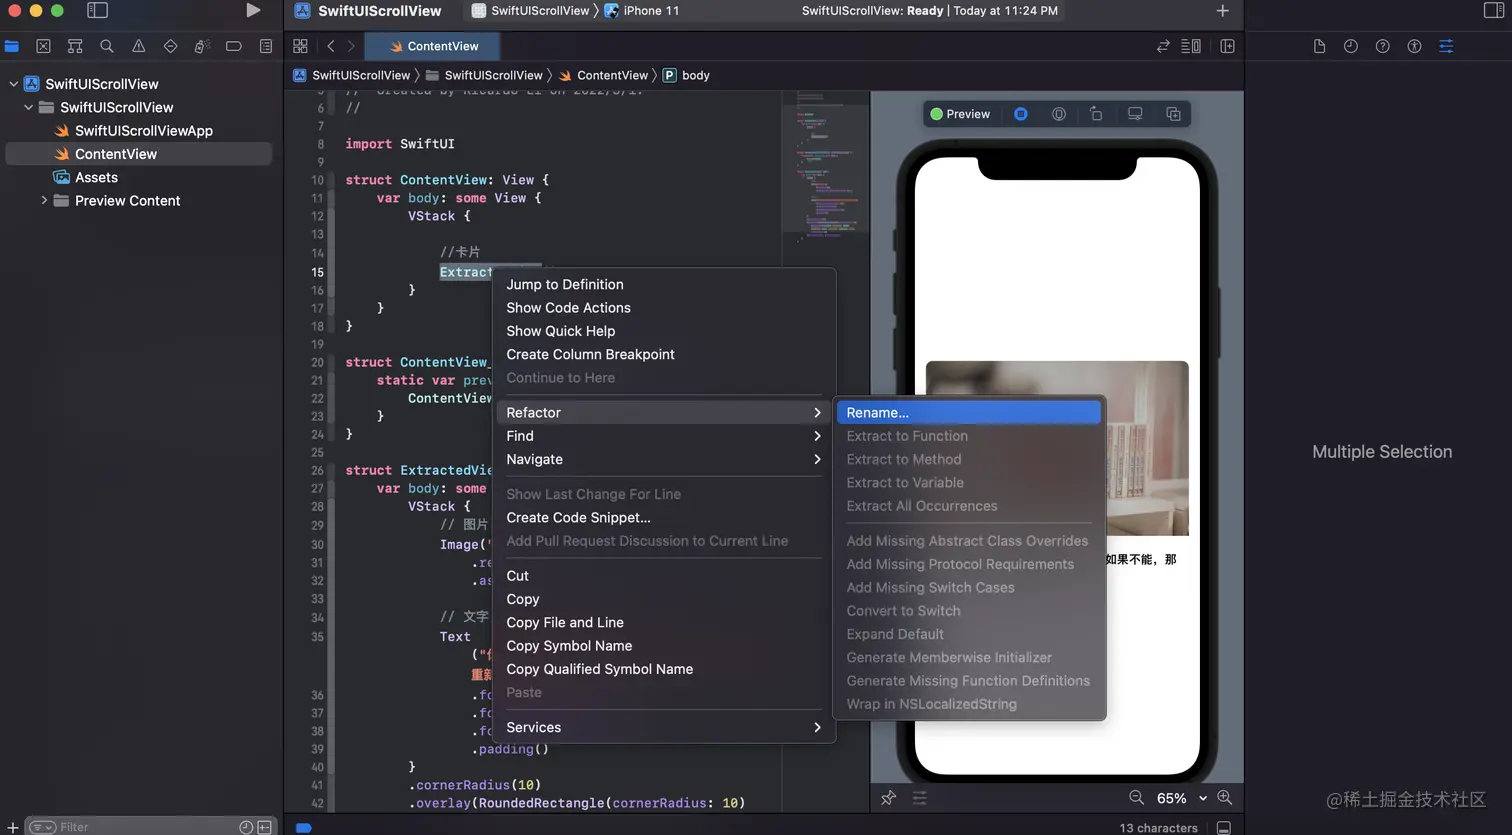The height and width of the screenshot is (835, 1512).
Task: Go forward with the right chevron
Action: pos(351,46)
